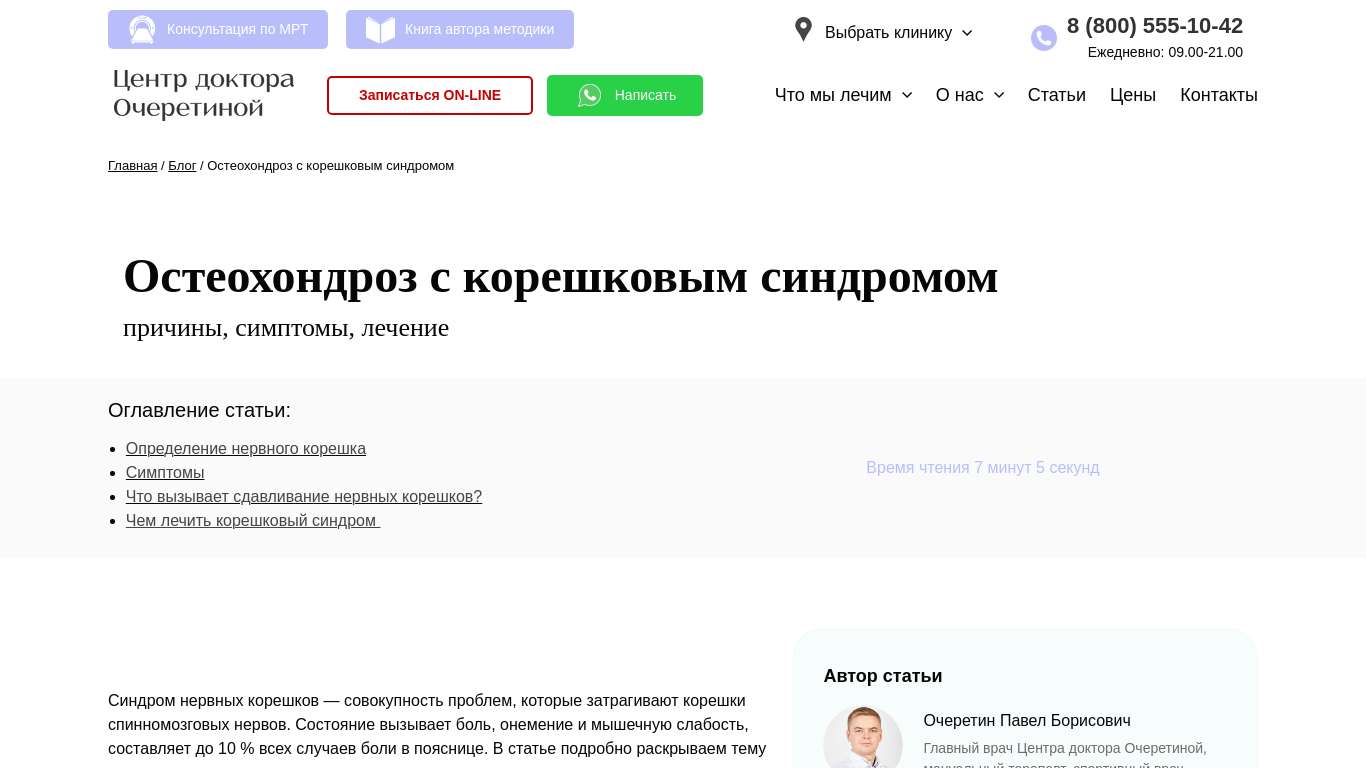Follow the Главная breadcrumb link
The width and height of the screenshot is (1366, 768).
[132, 166]
